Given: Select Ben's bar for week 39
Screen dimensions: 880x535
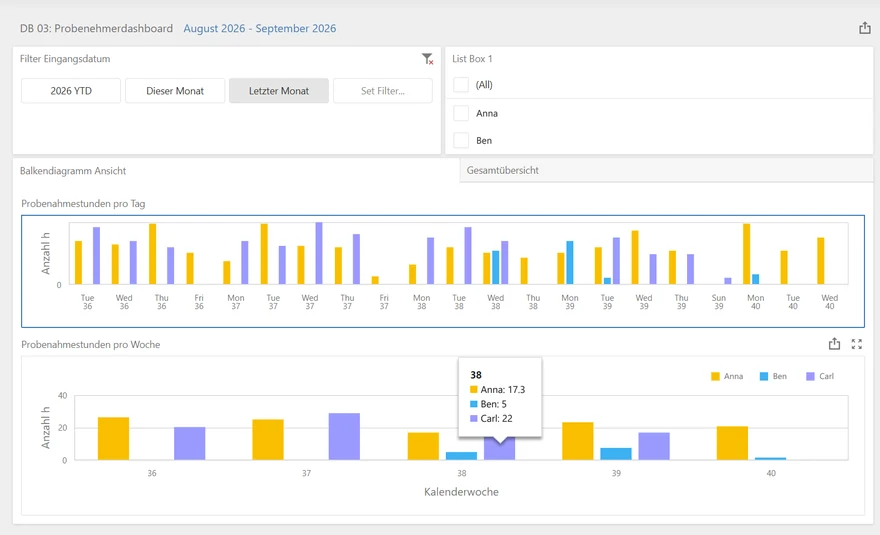Looking at the screenshot, I should (616, 454).
